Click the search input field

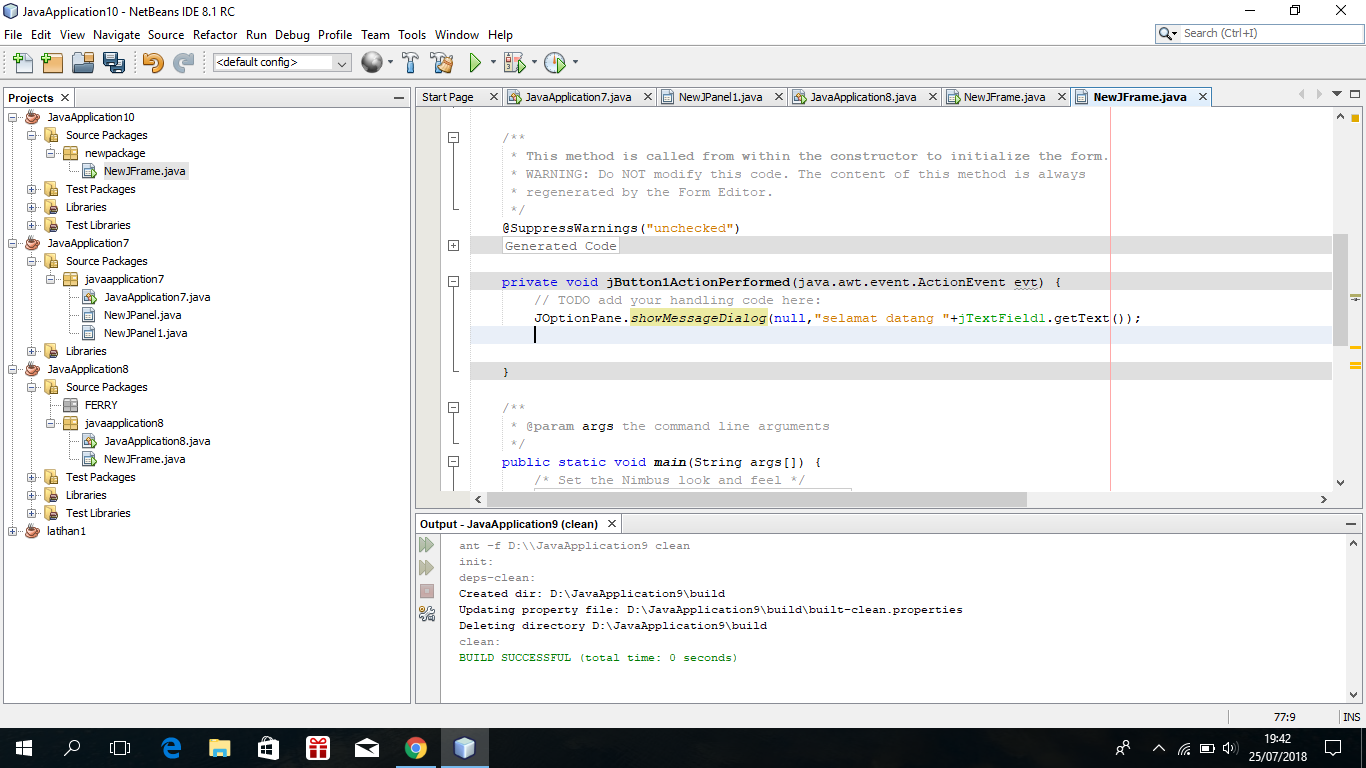click(x=1270, y=33)
